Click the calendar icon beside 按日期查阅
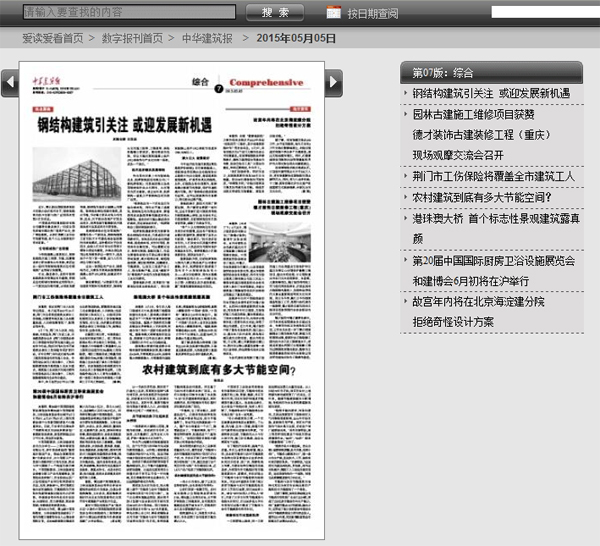The width and height of the screenshot is (600, 546). pyautogui.click(x=333, y=13)
